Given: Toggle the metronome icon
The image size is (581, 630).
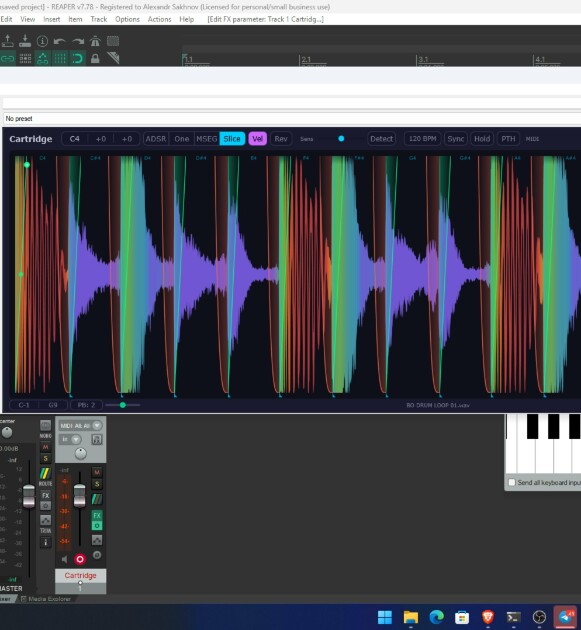Looking at the screenshot, I should (95, 41).
